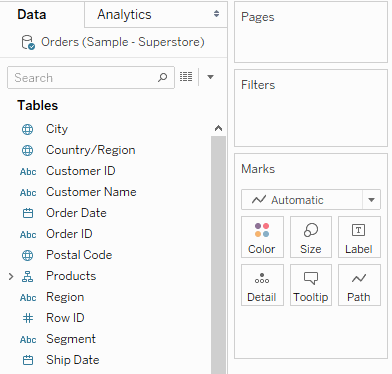Click the fields list scroll up arrow
The image size is (392, 374).
point(218,128)
